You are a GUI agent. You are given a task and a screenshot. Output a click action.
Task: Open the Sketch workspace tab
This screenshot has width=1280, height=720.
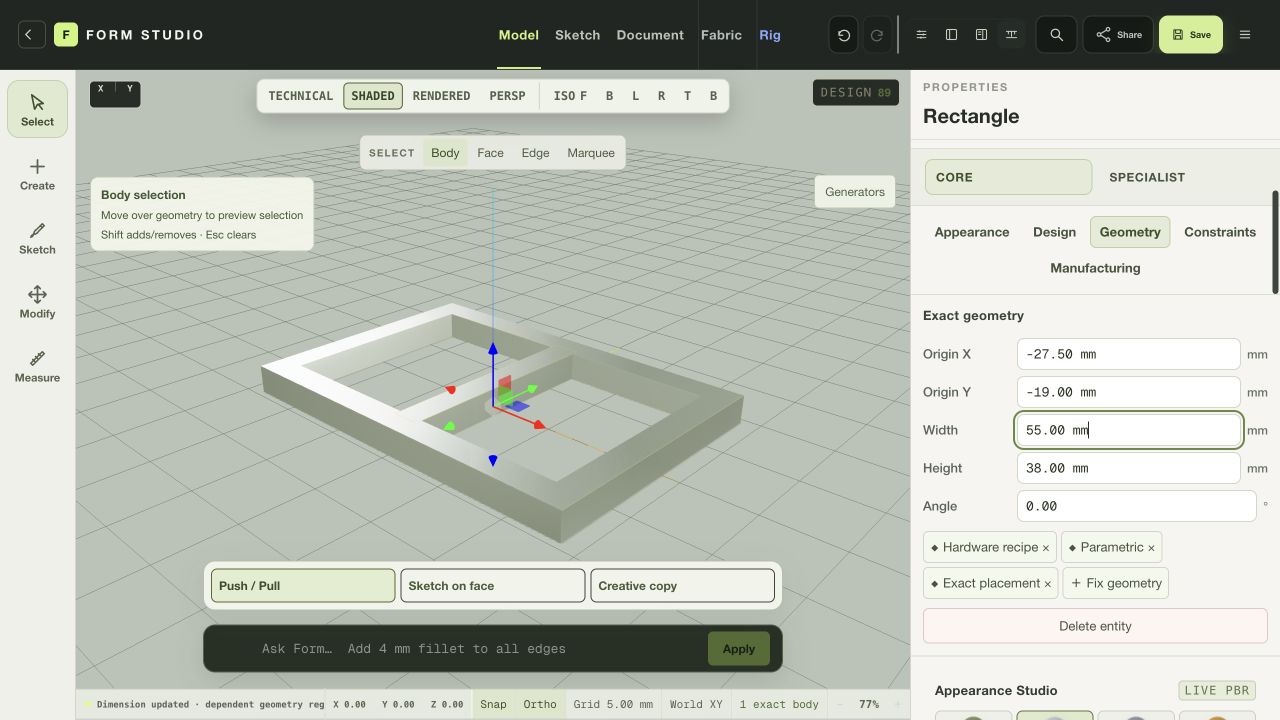[578, 35]
